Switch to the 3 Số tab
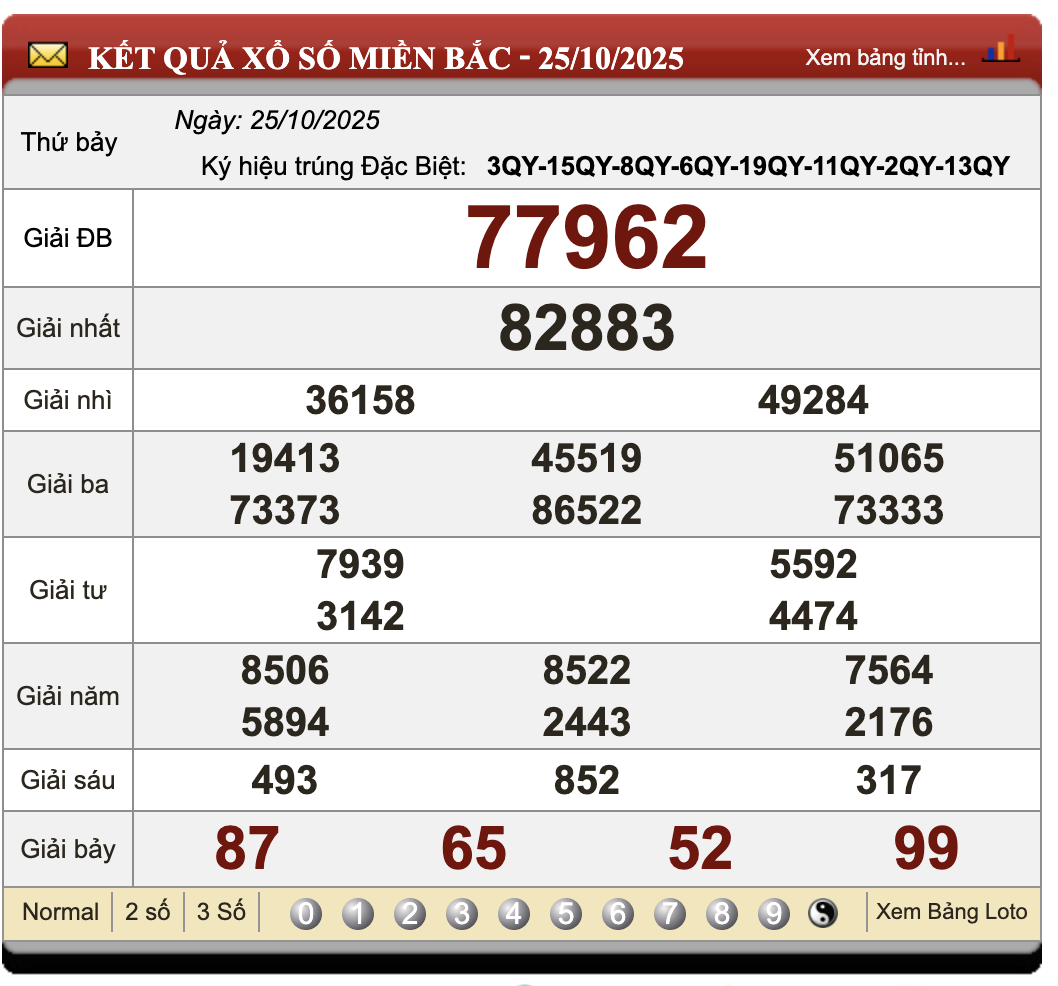The width and height of the screenshot is (1058, 986). coord(221,912)
